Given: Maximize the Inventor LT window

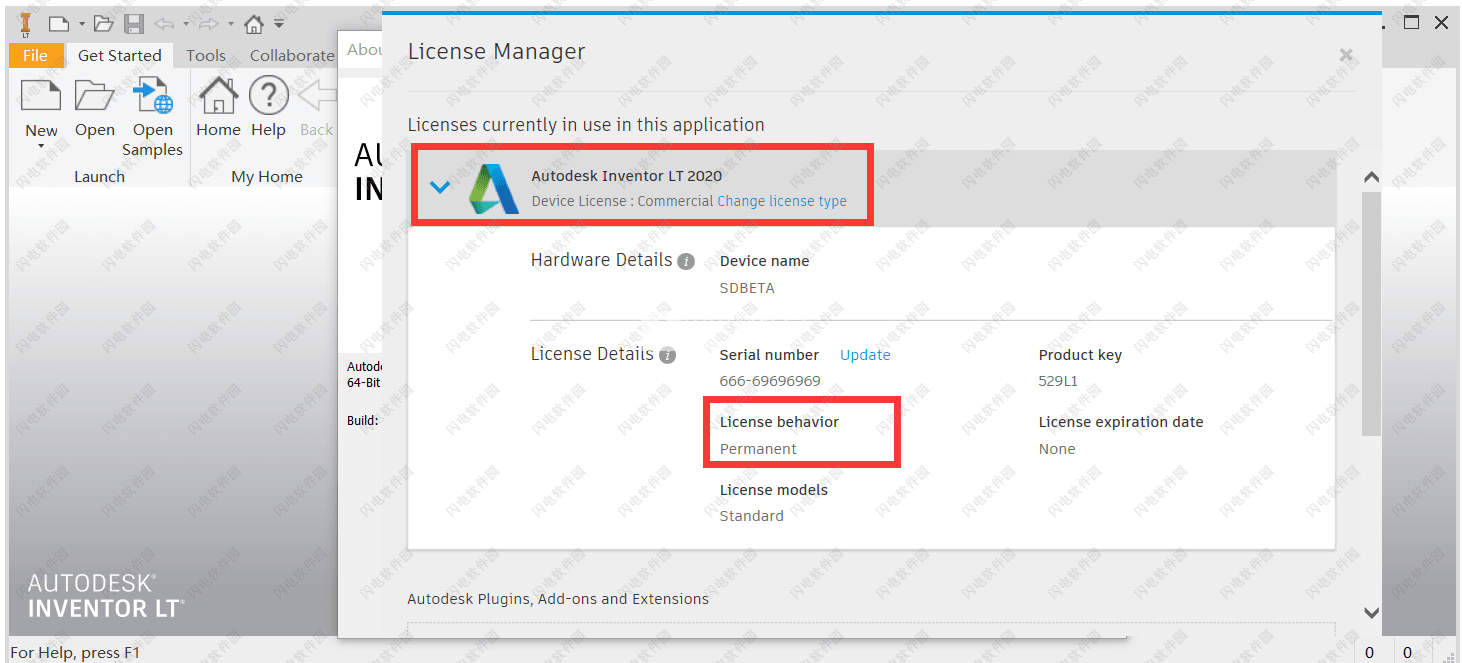Looking at the screenshot, I should 1412,23.
